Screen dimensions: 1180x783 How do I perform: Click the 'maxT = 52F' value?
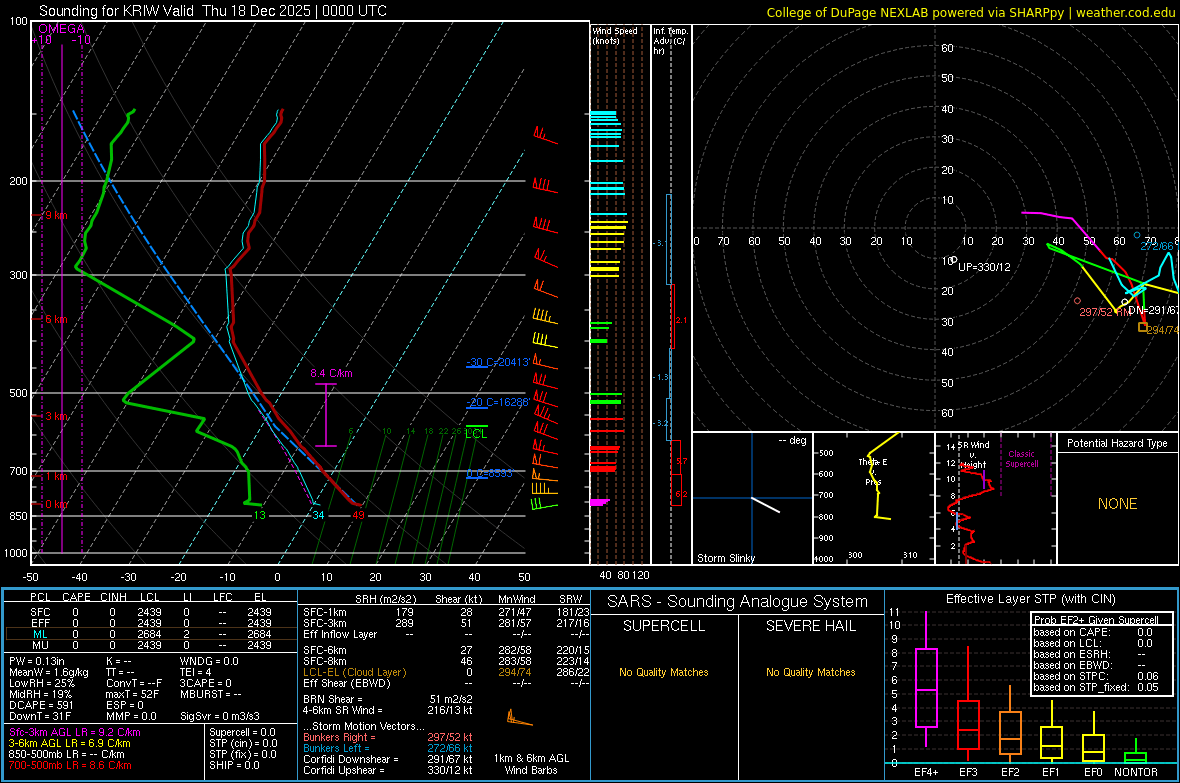coord(133,694)
